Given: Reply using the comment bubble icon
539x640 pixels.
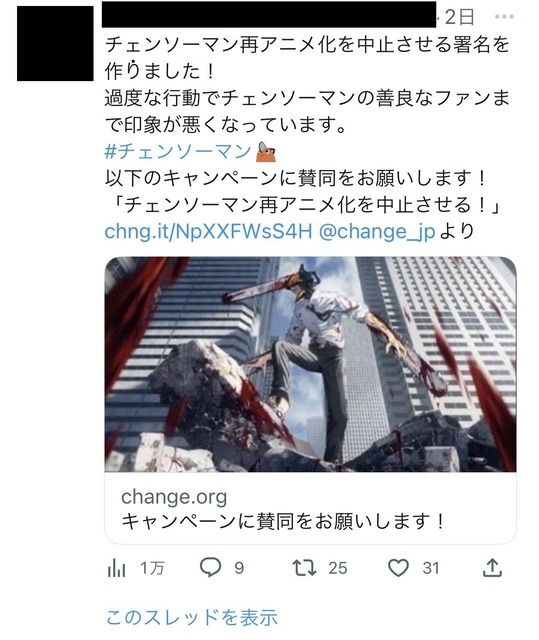Looking at the screenshot, I should click(210, 567).
